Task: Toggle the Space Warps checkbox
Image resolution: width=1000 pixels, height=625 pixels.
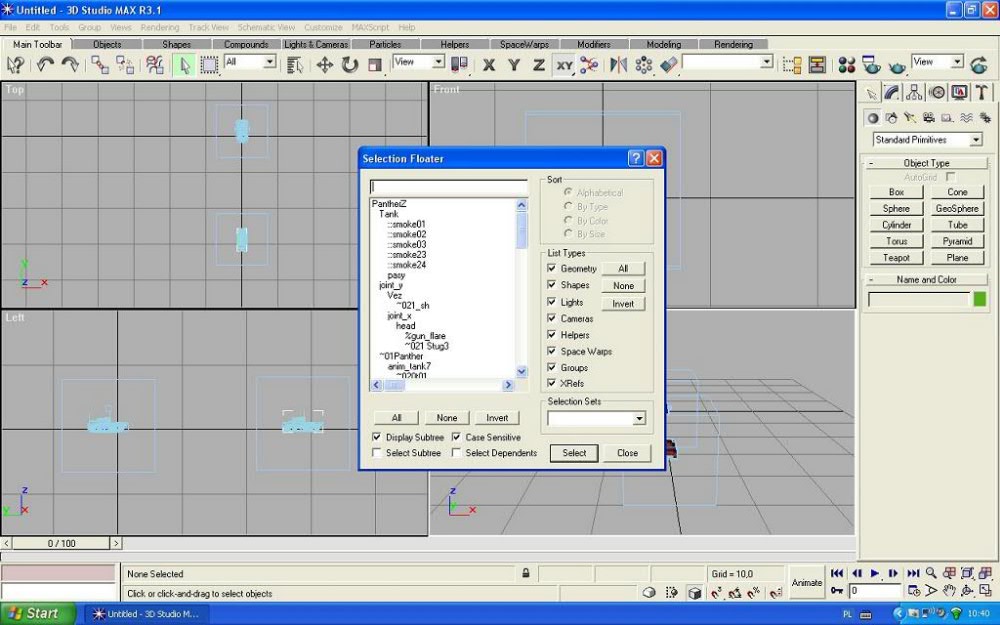Action: 552,351
